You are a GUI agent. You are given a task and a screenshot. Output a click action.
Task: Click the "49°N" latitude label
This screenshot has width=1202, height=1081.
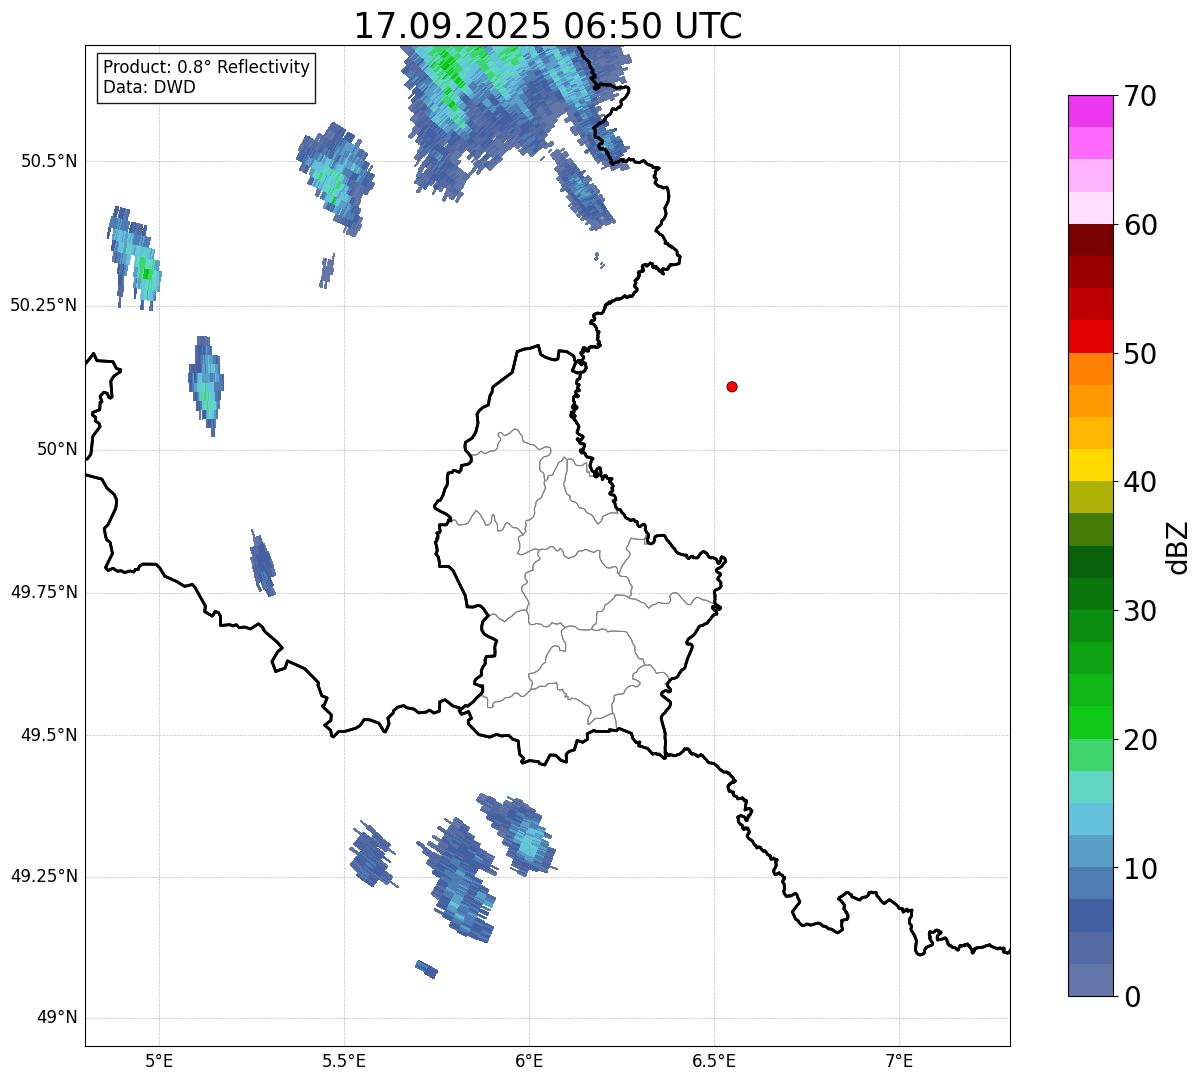(57, 1018)
